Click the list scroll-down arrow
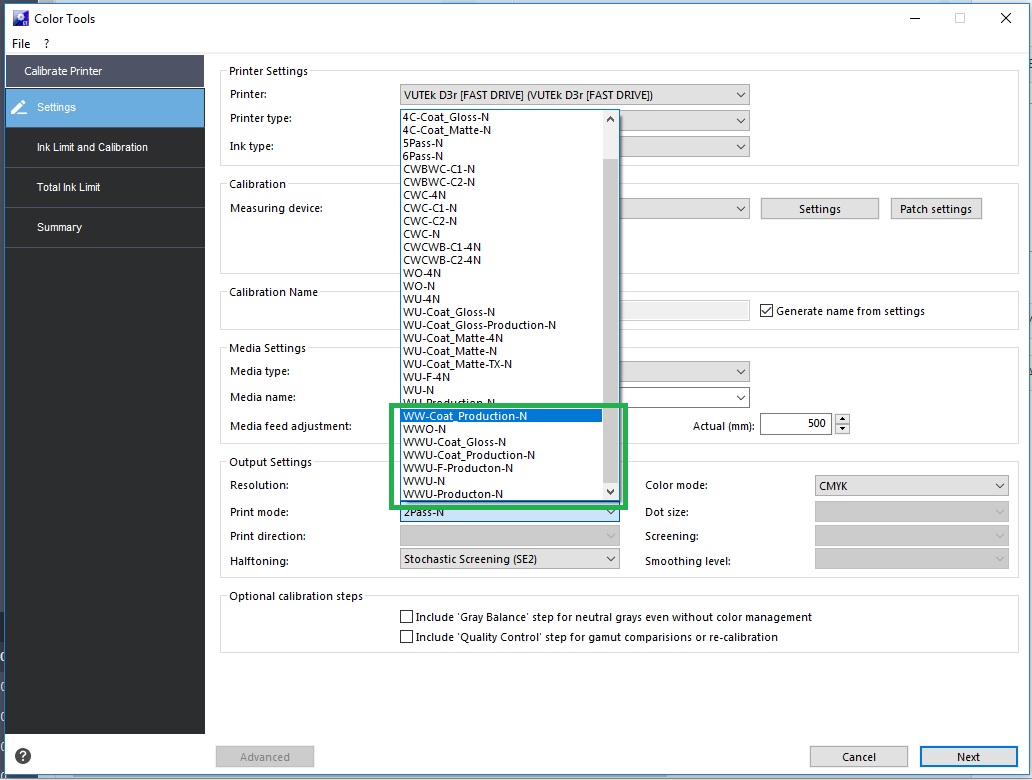Image resolution: width=1032 pixels, height=780 pixels. (610, 492)
